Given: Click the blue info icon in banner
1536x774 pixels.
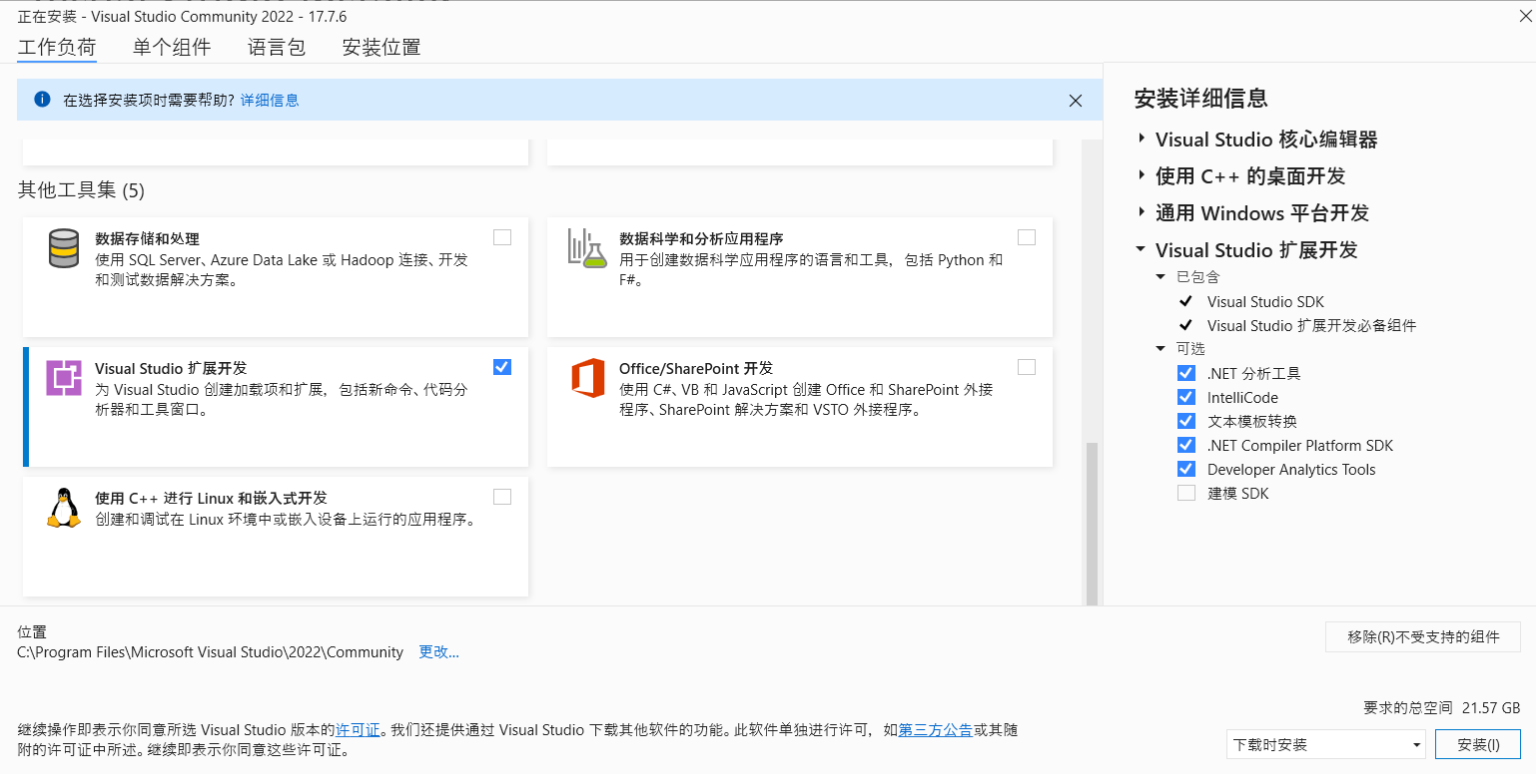Looking at the screenshot, I should pos(42,100).
